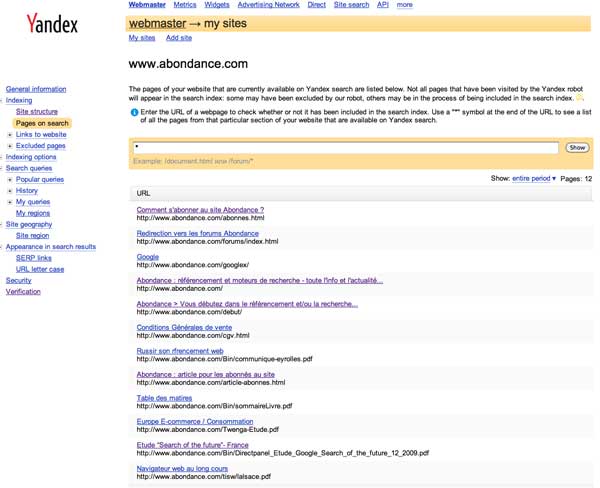Viewport: 600px width, 488px height.
Task: Open My queries in sidebar
Action: [x=33, y=202]
